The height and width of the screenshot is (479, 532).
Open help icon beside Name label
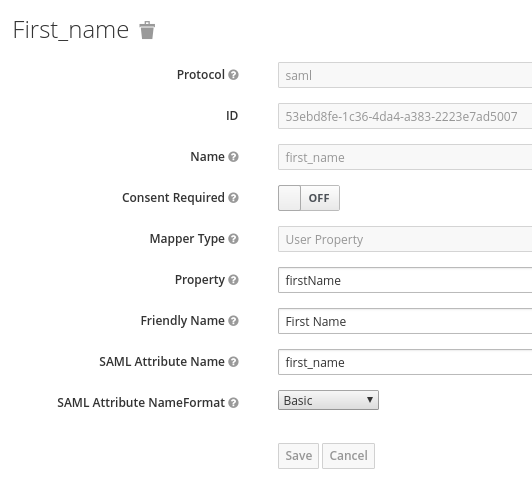(233, 157)
